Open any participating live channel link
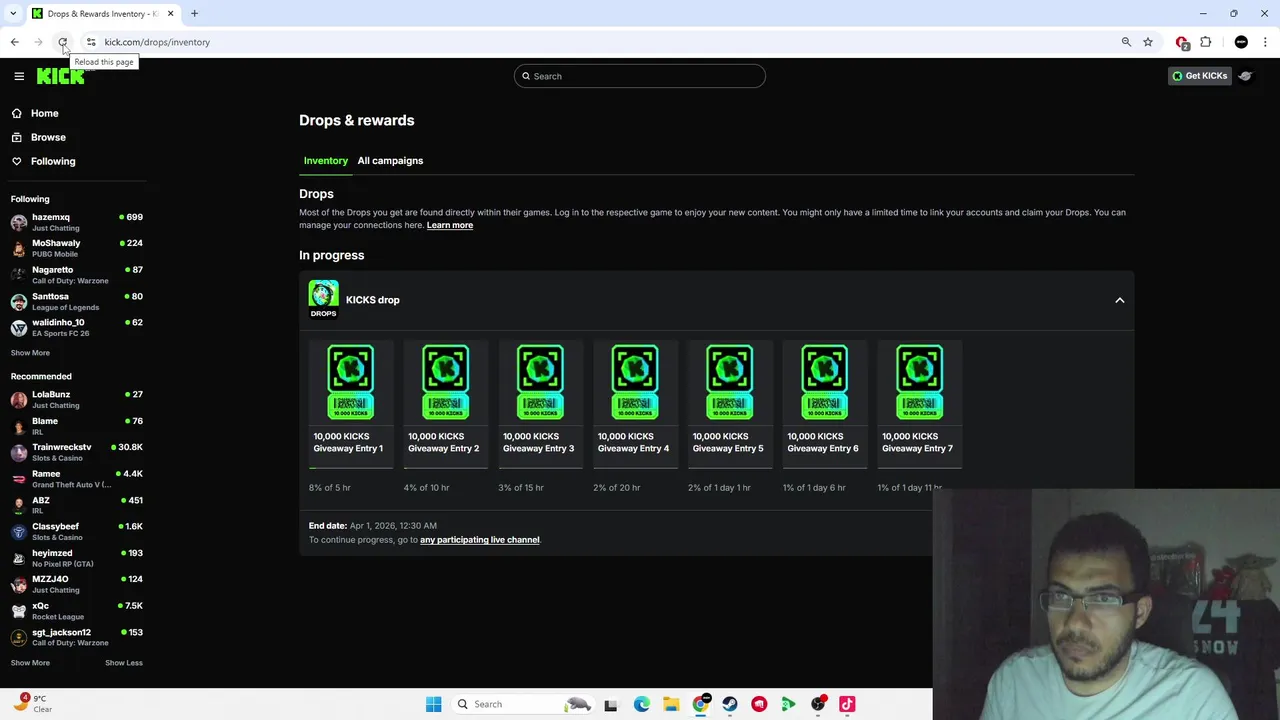Screen dimensions: 1280x720 [x=480, y=540]
